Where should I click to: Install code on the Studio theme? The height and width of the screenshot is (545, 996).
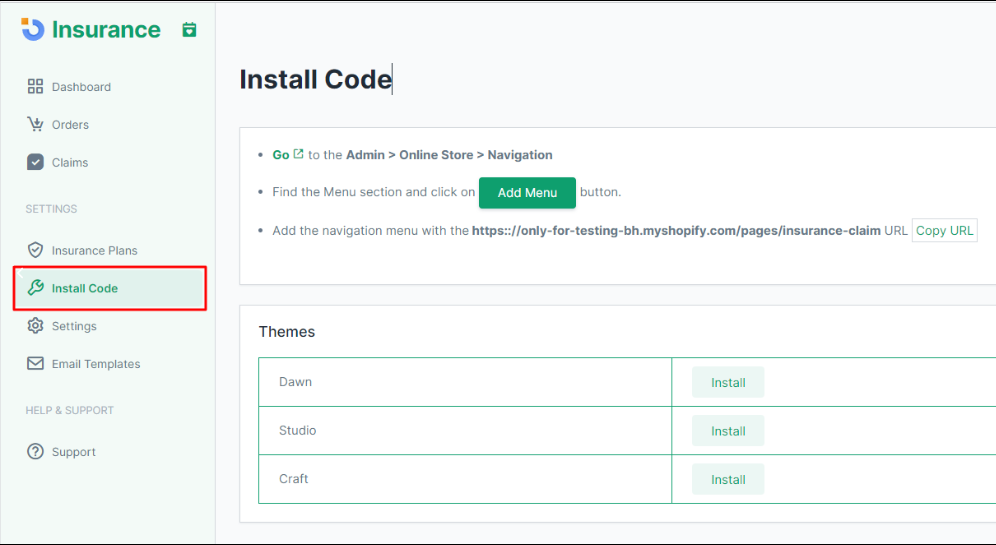[x=728, y=431]
